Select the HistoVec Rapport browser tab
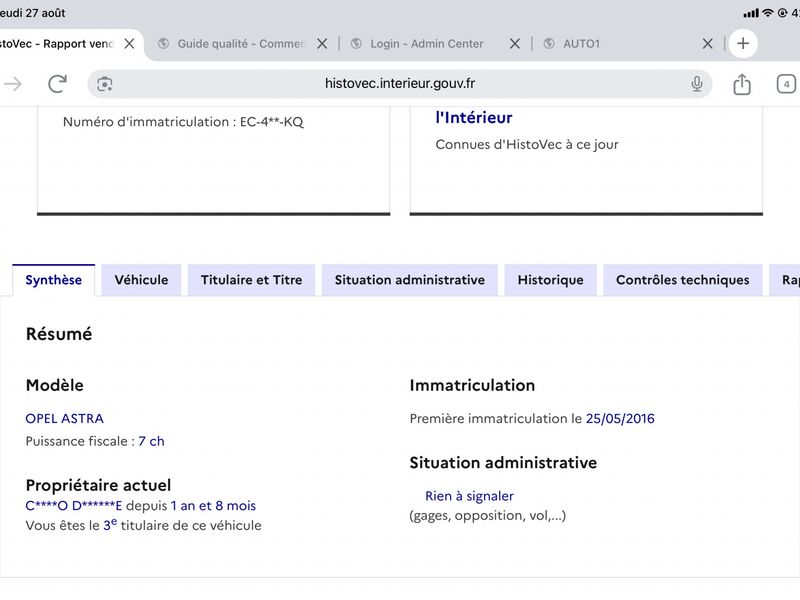The image size is (800, 600). coord(56,44)
